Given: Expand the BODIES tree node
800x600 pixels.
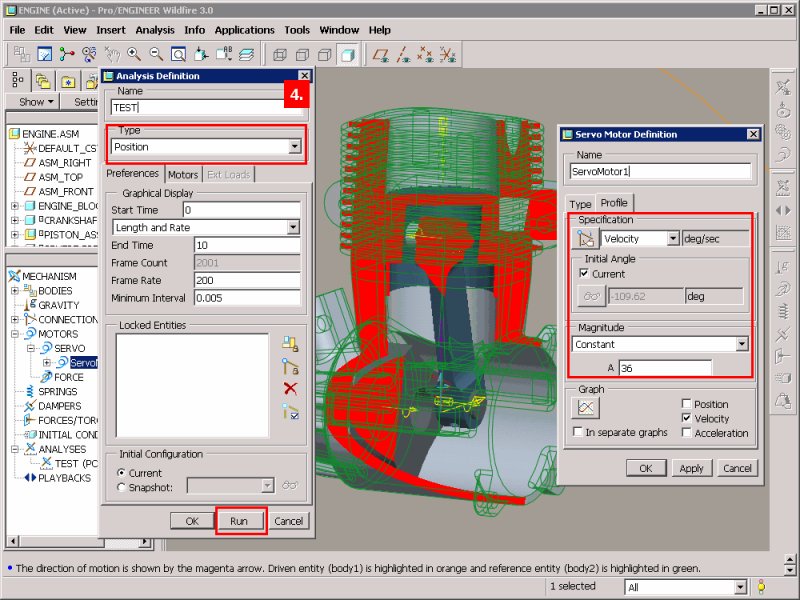Looking at the screenshot, I should (x=15, y=290).
